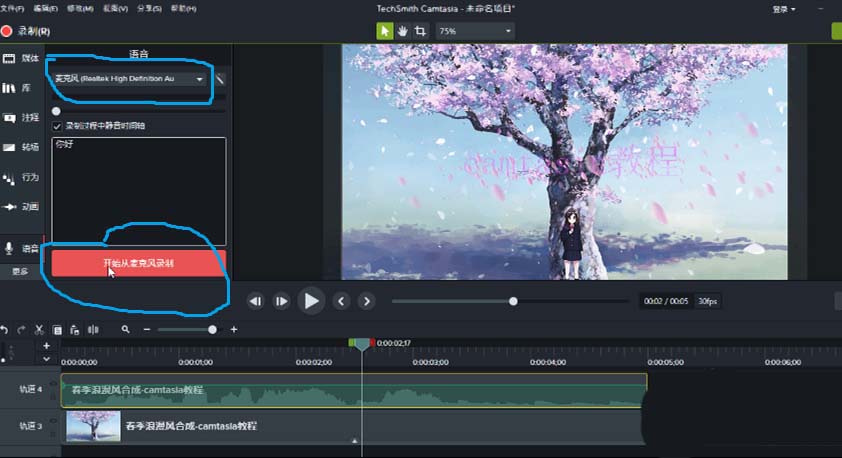This screenshot has height=458, width=842.
Task: Toggle visibility eye on 轨道 3
Action: coord(53,420)
